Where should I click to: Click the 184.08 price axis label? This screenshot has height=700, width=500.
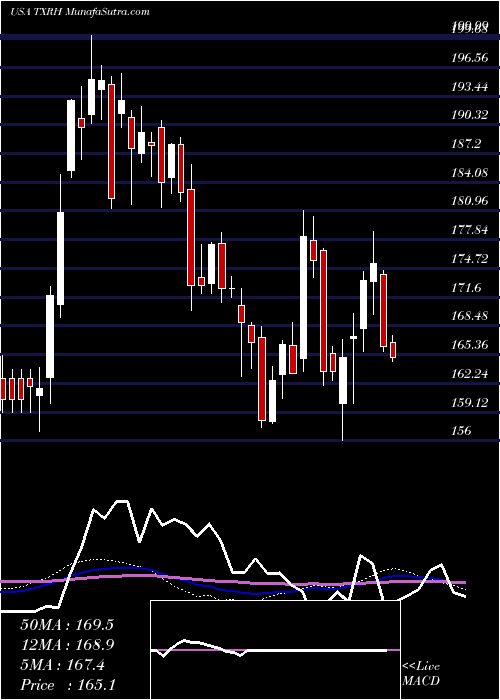point(470,172)
